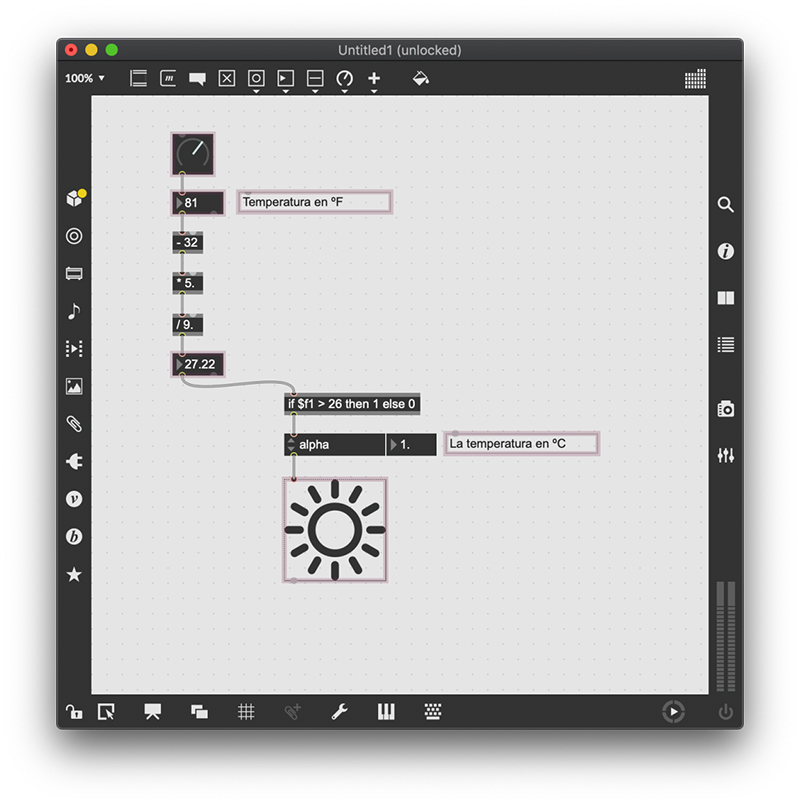Open the Sequences browser in sidebar

[x=74, y=349]
